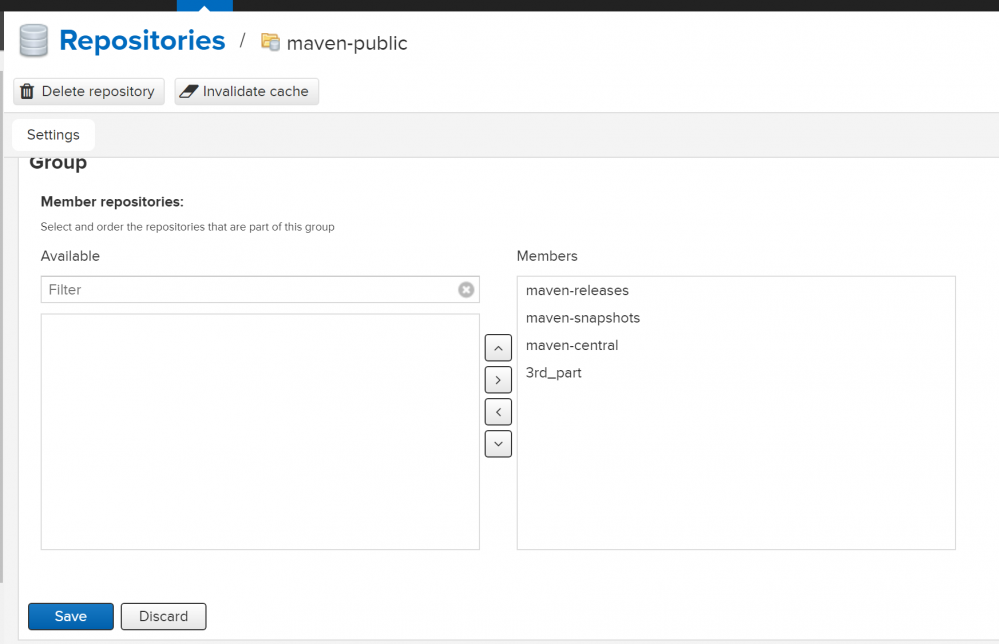
Task: Click the maven-public breadcrumb label
Action: pos(347,43)
